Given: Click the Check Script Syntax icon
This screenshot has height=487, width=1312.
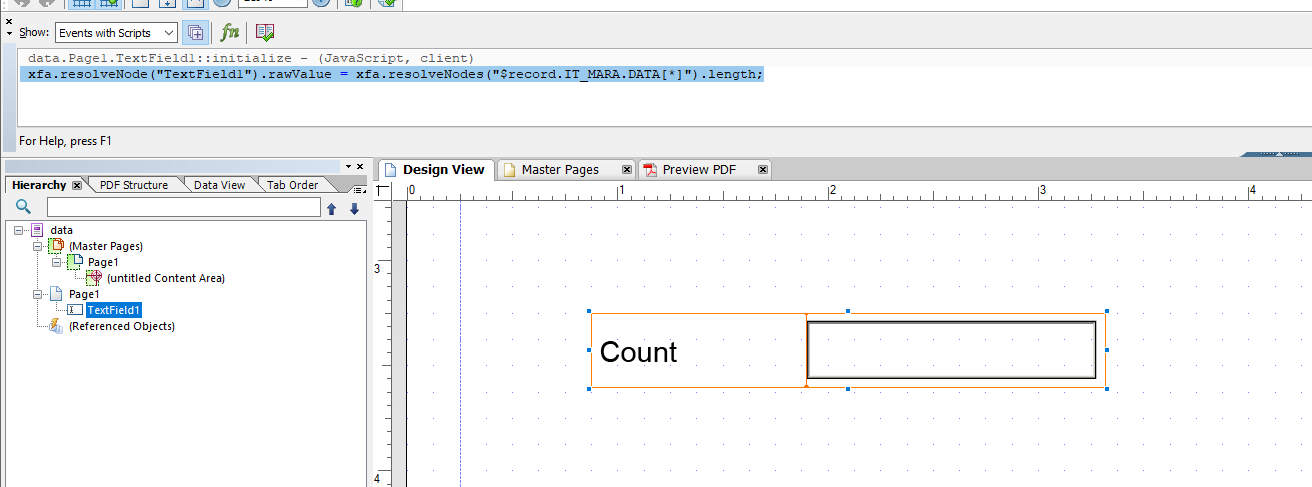Looking at the screenshot, I should (x=265, y=32).
